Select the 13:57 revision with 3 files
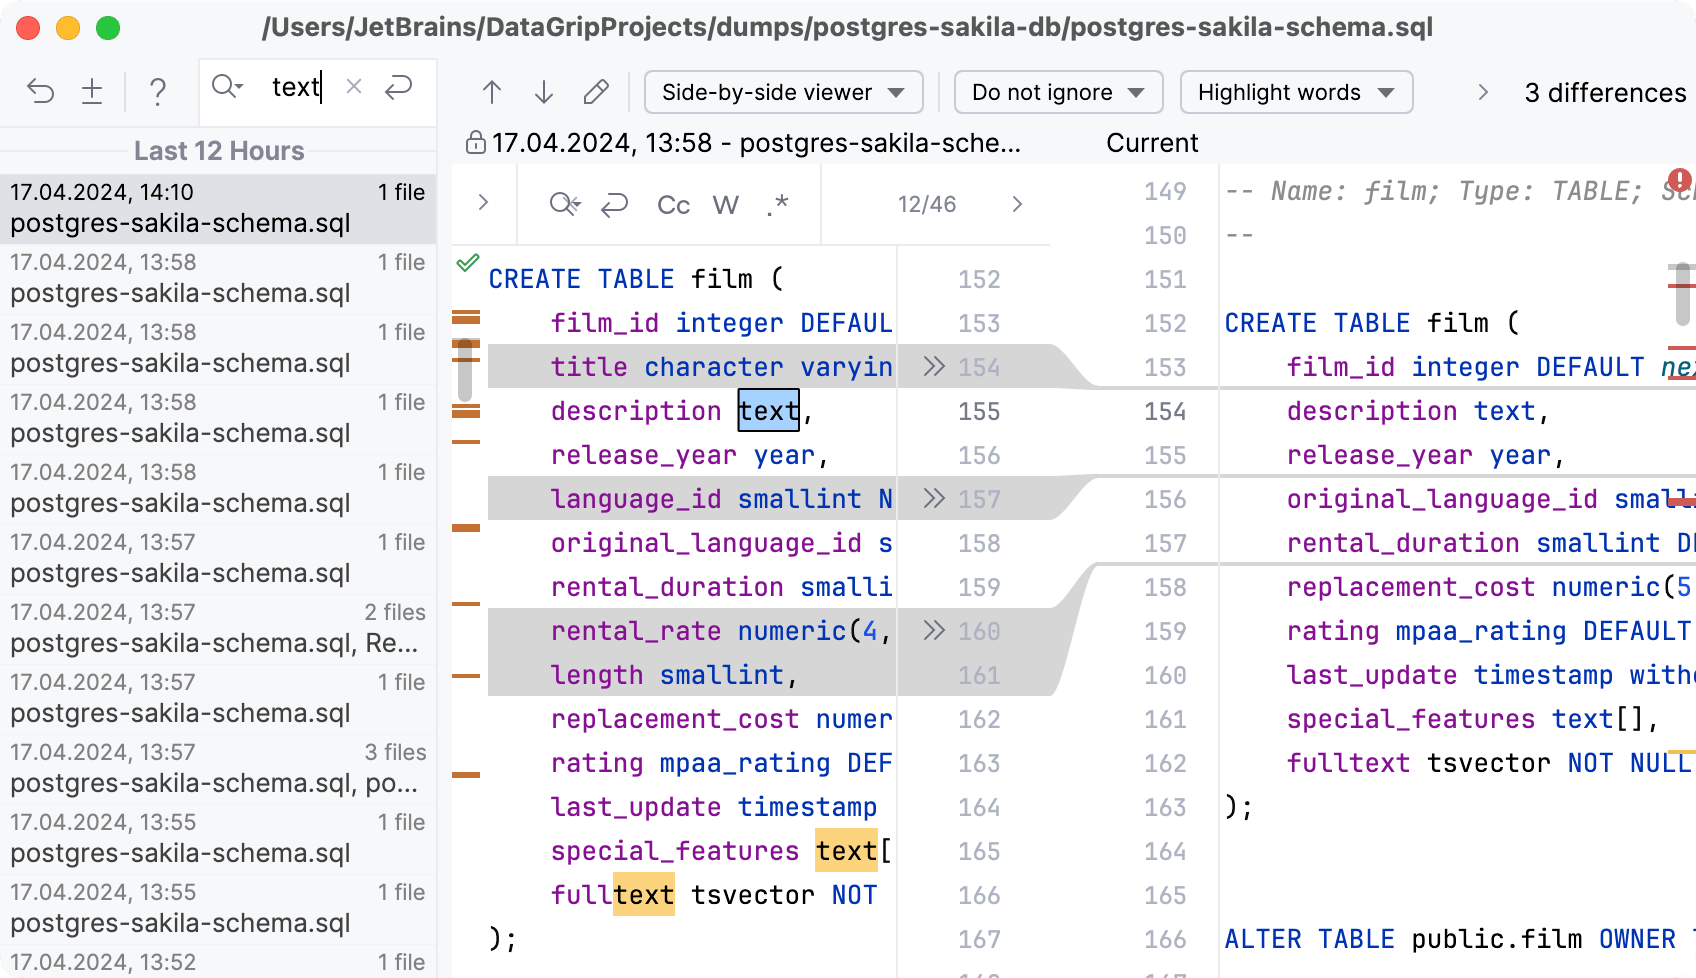1696x978 pixels. tap(218, 768)
